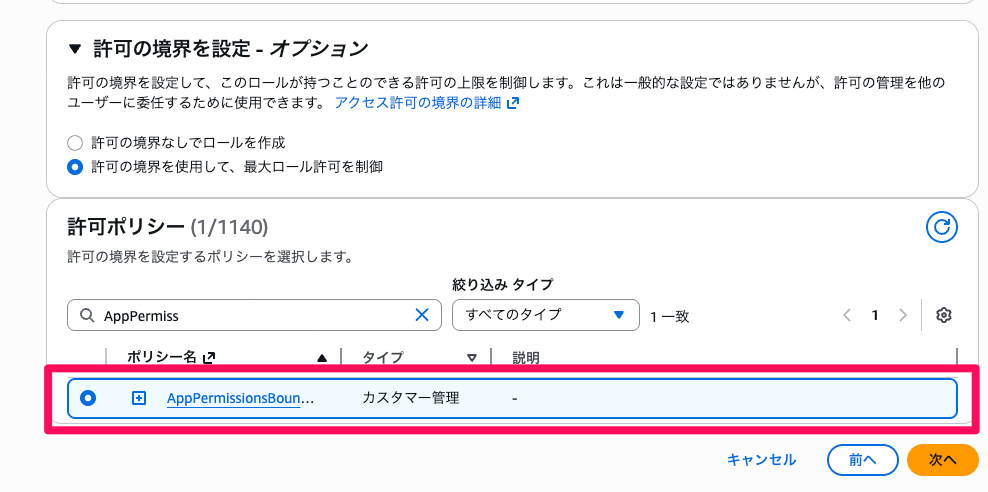This screenshot has width=988, height=492.
Task: Open the AppPermissionsBoundary policy link
Action: [x=240, y=398]
